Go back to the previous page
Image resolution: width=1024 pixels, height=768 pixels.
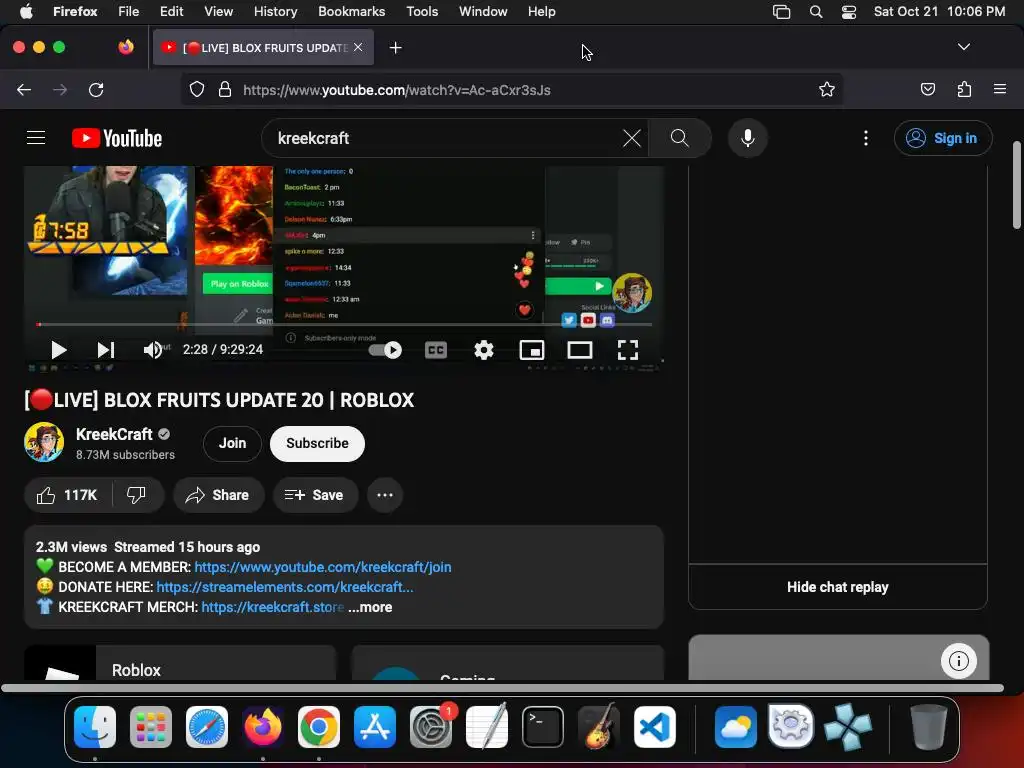pyautogui.click(x=24, y=89)
